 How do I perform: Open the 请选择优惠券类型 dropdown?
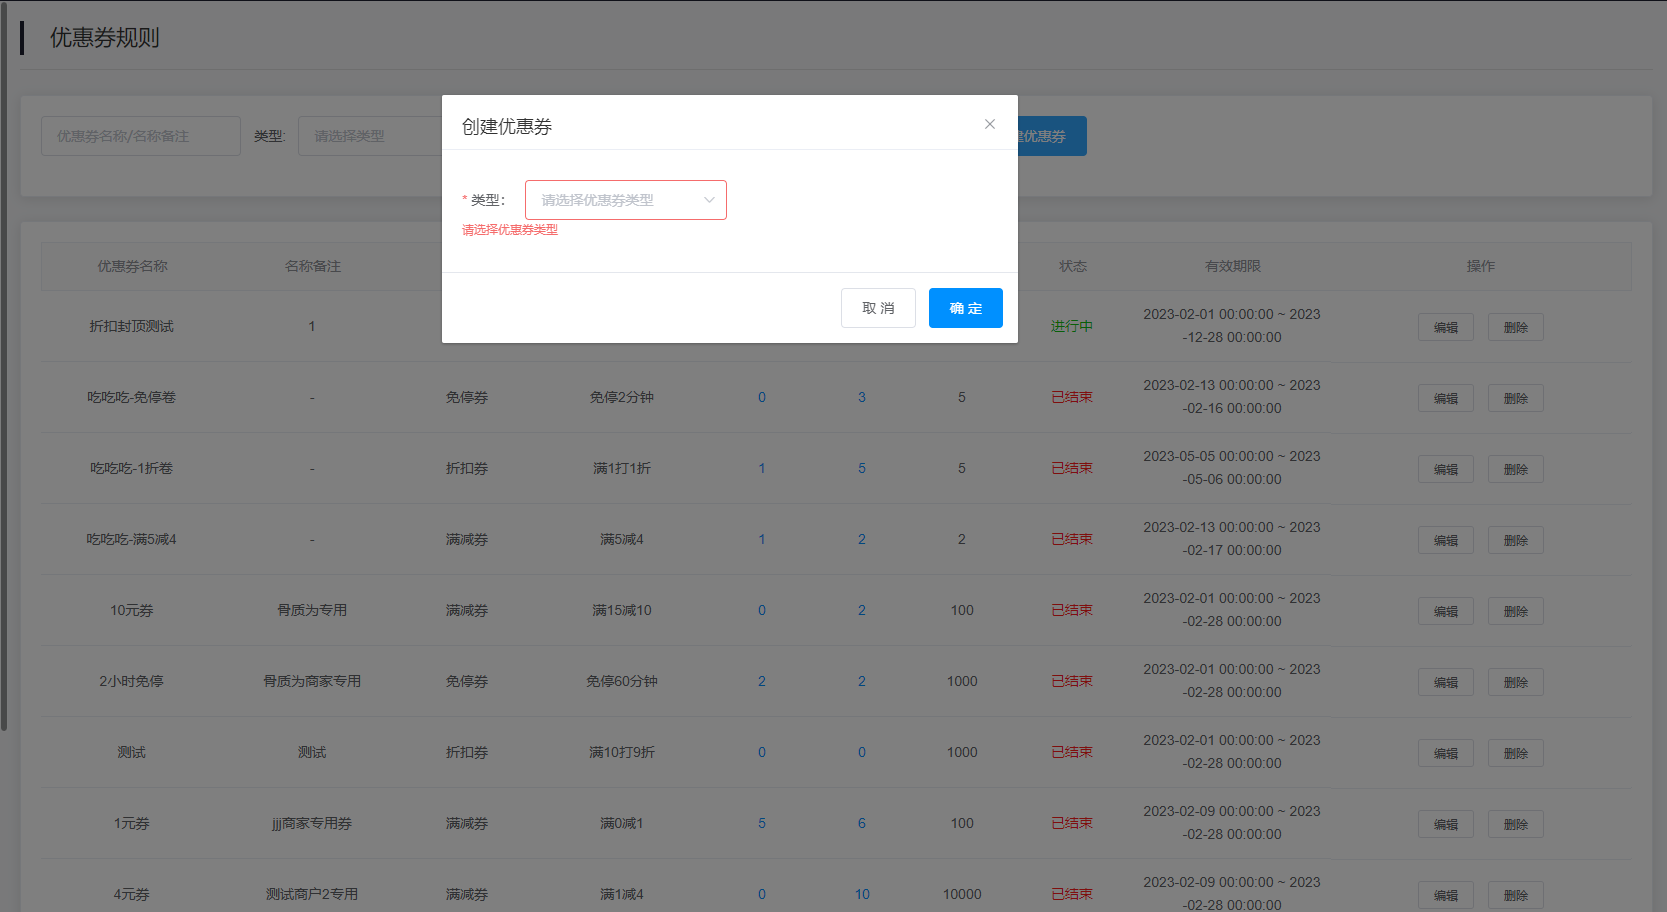pyautogui.click(x=615, y=200)
